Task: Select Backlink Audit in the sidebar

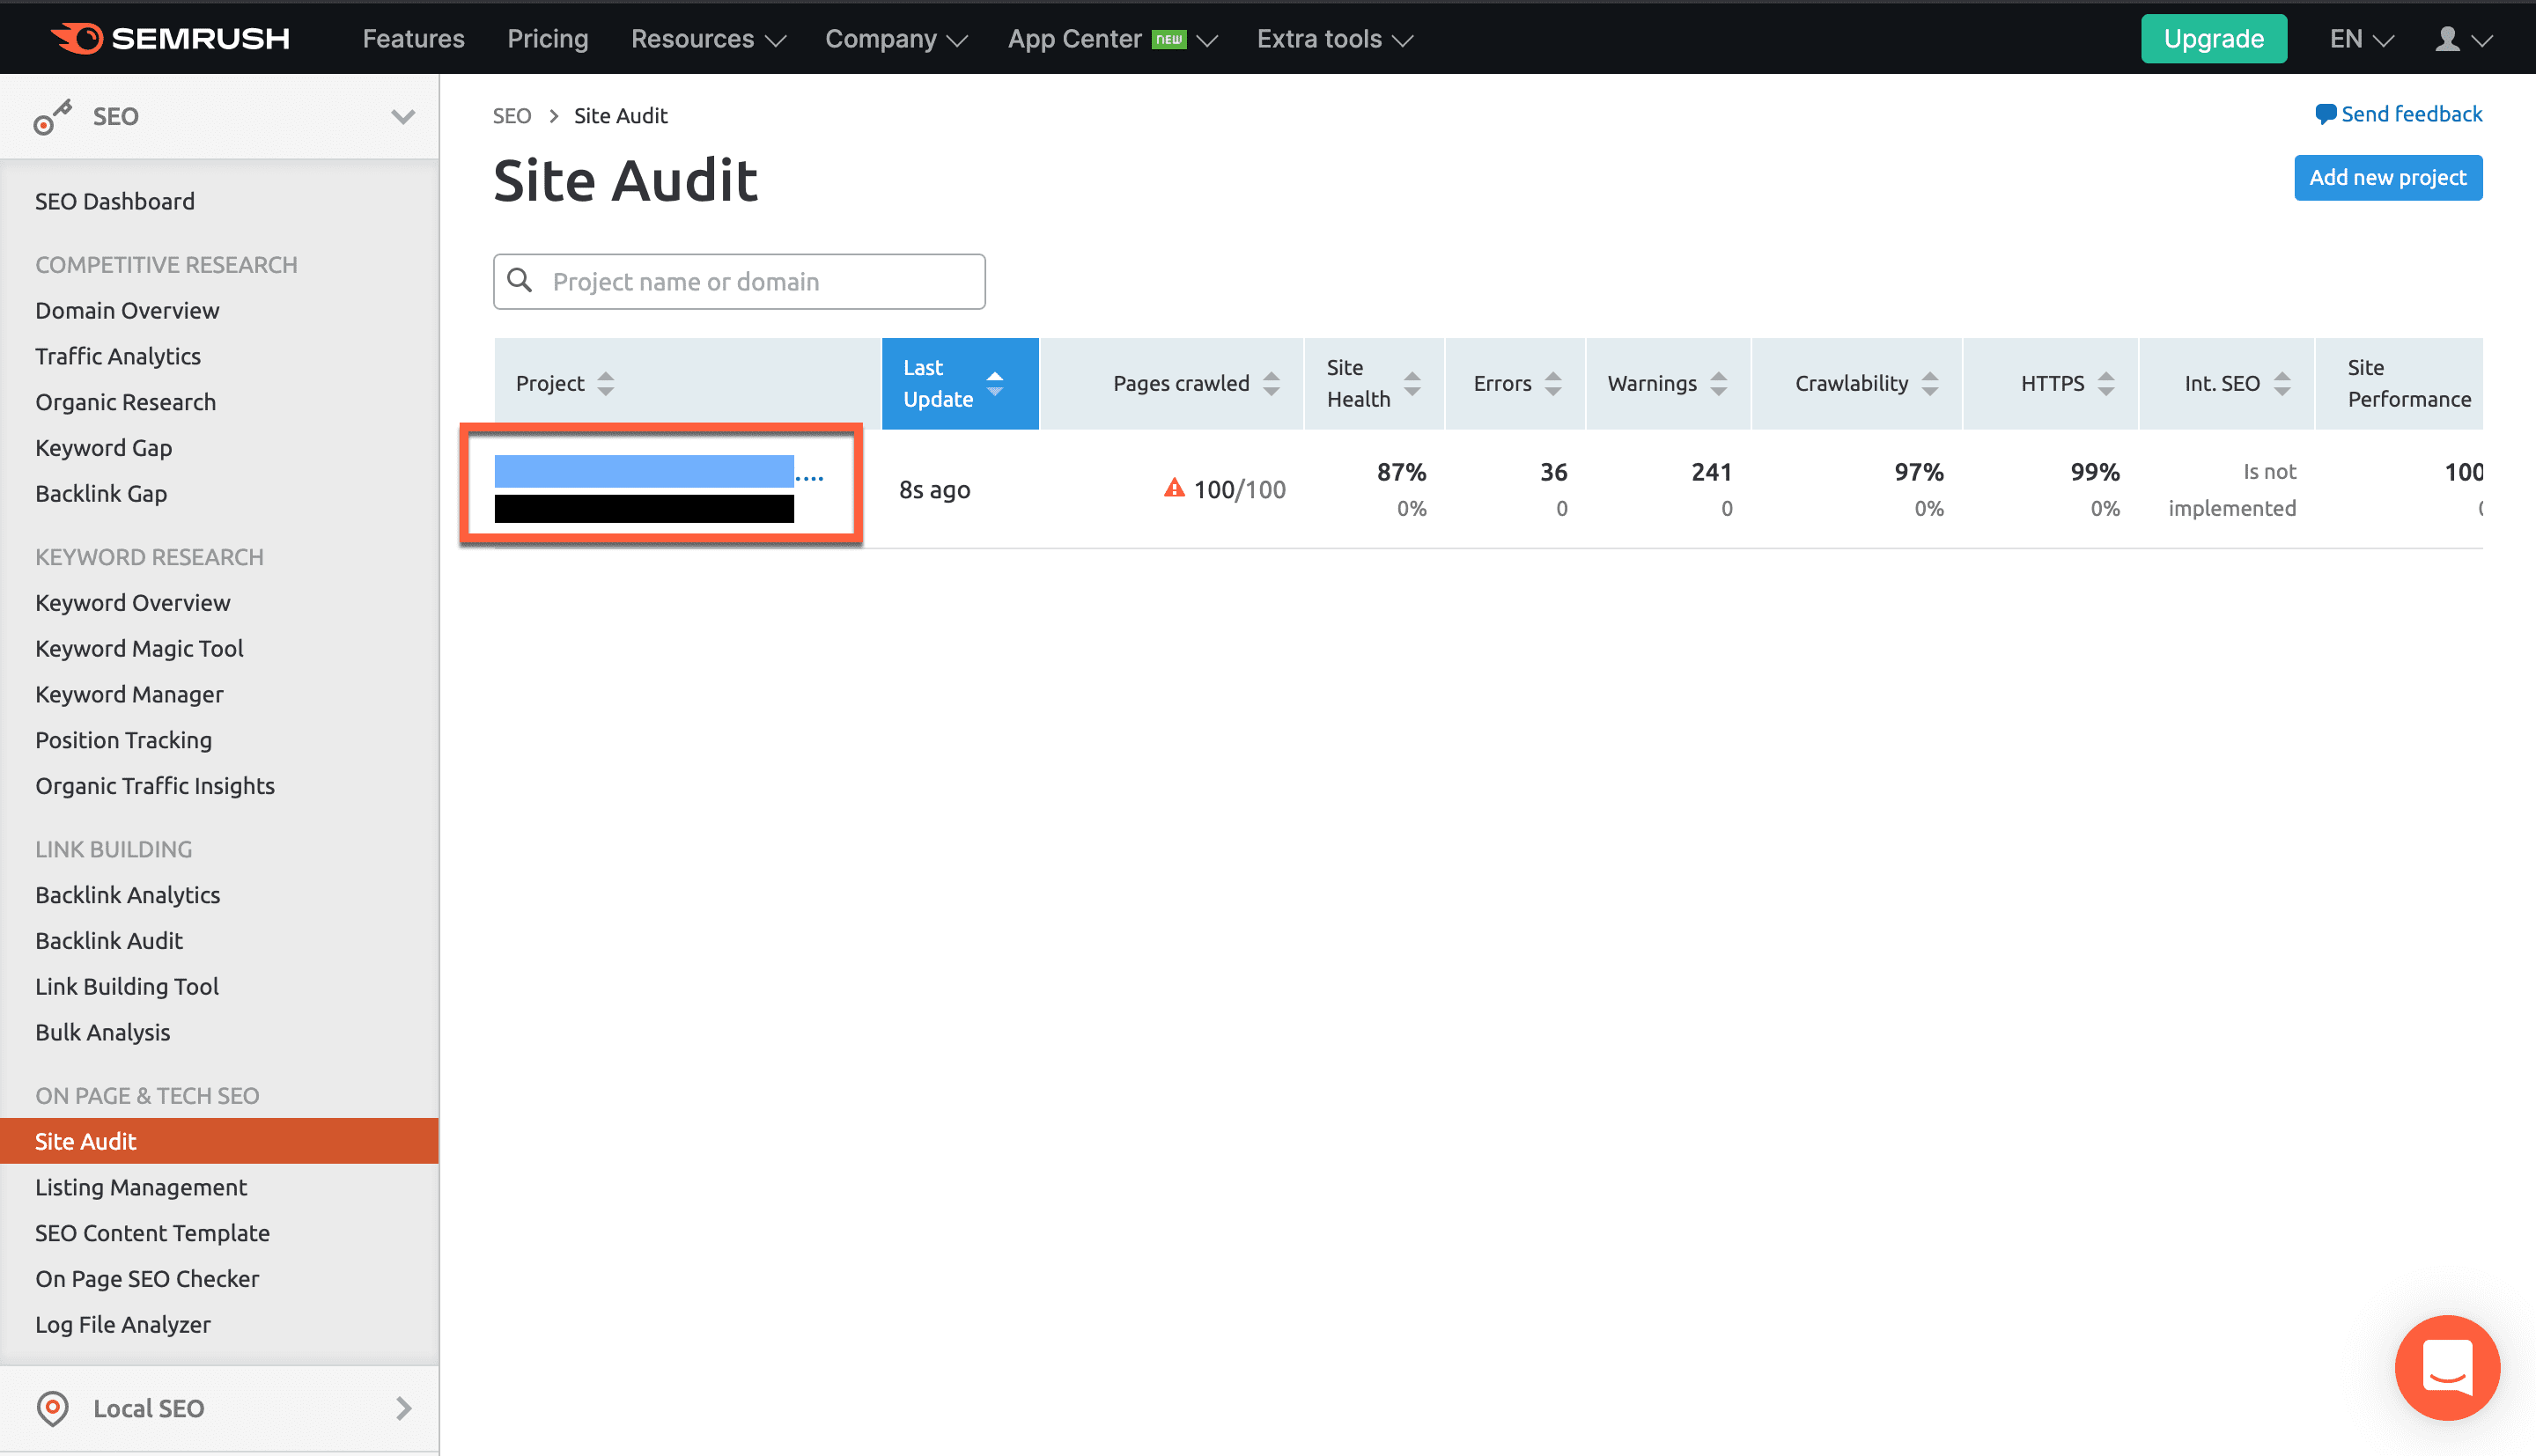Action: point(109,940)
